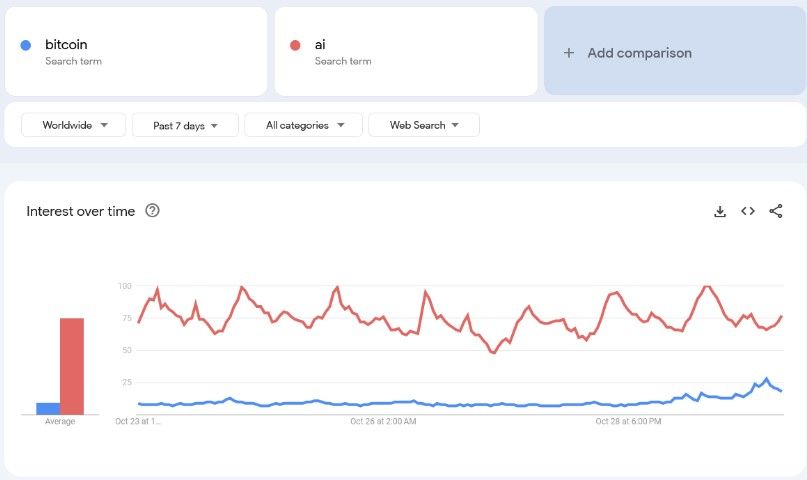Image resolution: width=807 pixels, height=480 pixels.
Task: Add a new comparison term
Action: coord(675,51)
